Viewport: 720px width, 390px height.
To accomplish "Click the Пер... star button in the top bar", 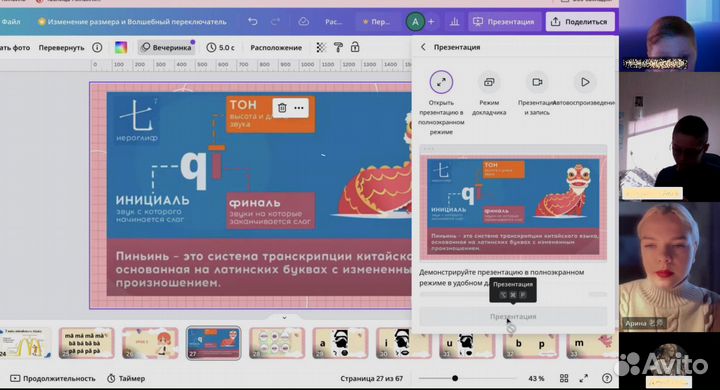I will [377, 22].
